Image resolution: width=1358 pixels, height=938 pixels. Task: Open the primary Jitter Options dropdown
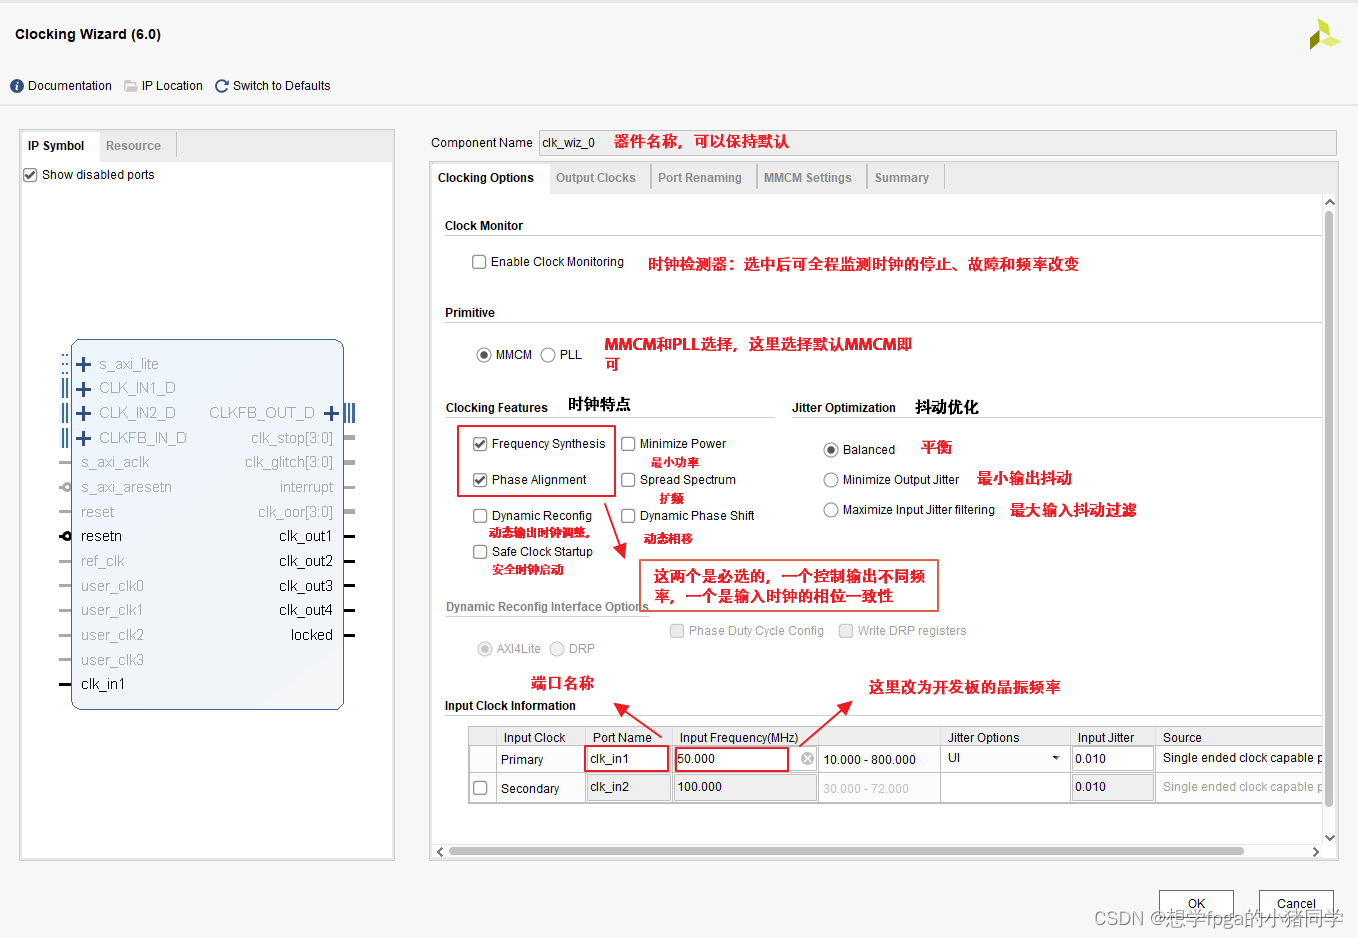(x=1055, y=759)
